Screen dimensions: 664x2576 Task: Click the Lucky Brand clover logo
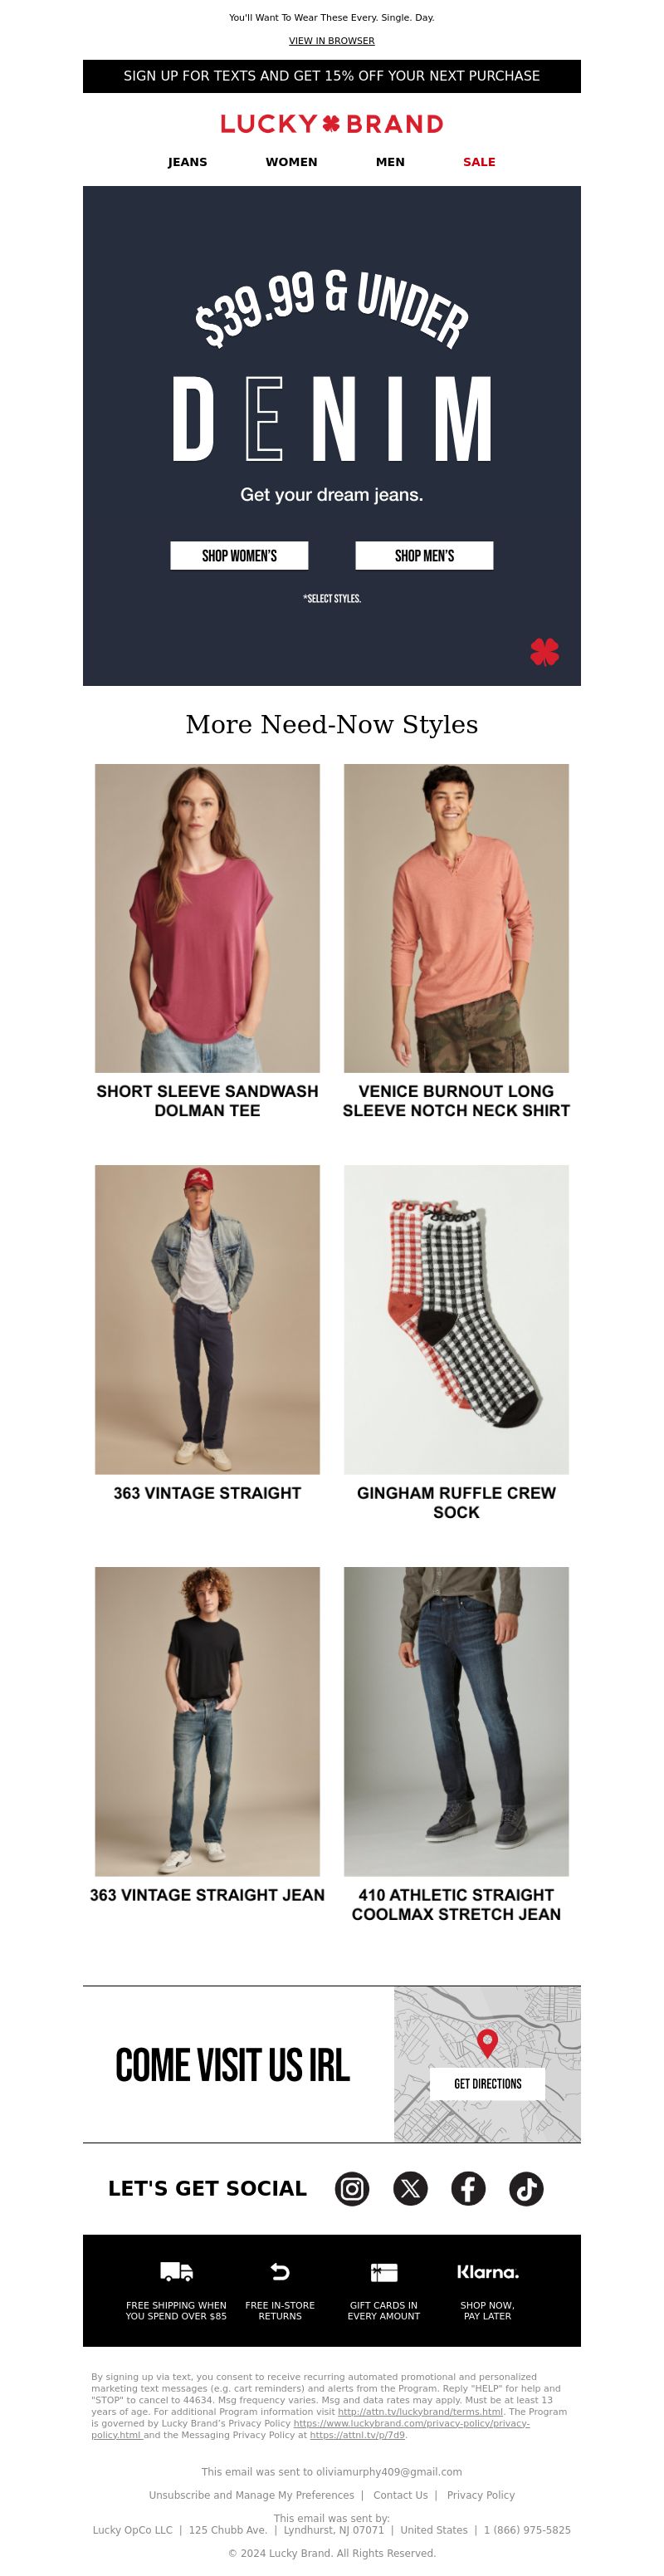[x=332, y=124]
